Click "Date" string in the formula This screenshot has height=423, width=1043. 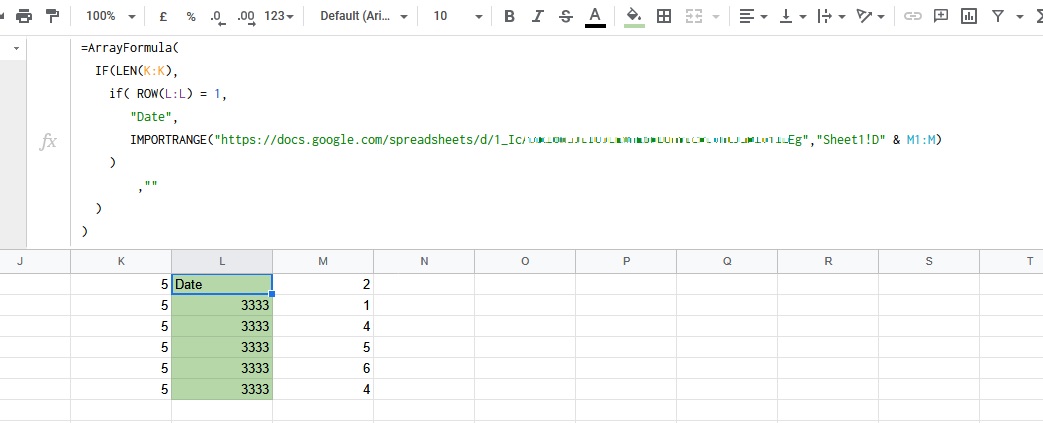click(x=152, y=117)
